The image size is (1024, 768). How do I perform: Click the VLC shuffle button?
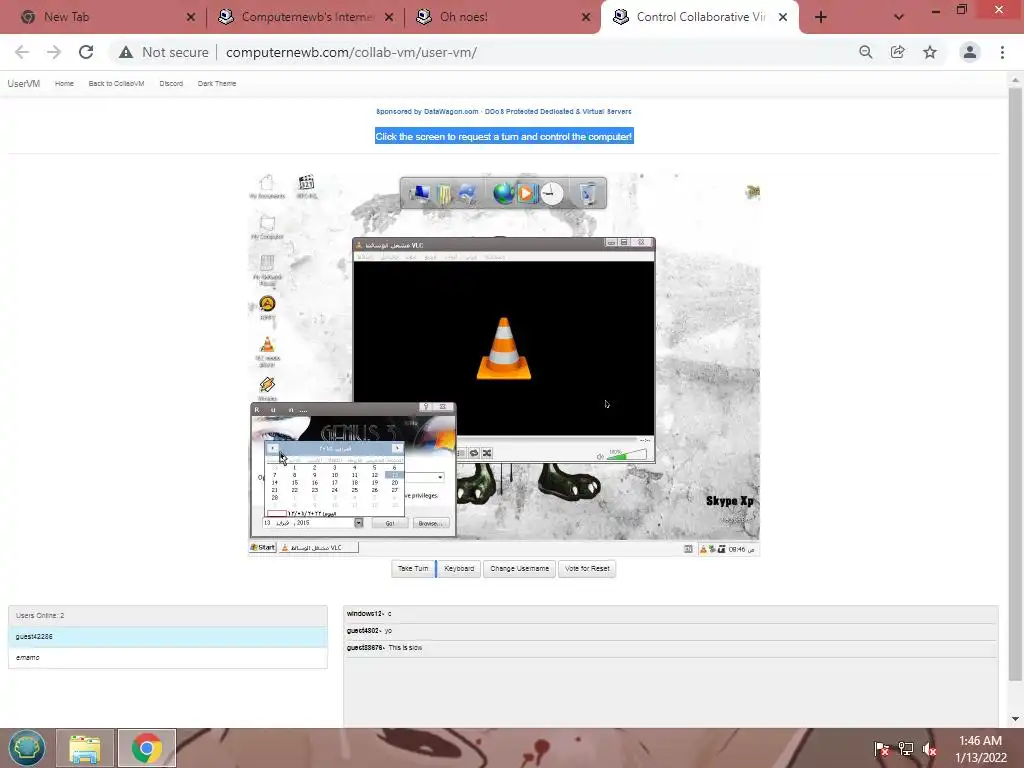pyautogui.click(x=487, y=453)
